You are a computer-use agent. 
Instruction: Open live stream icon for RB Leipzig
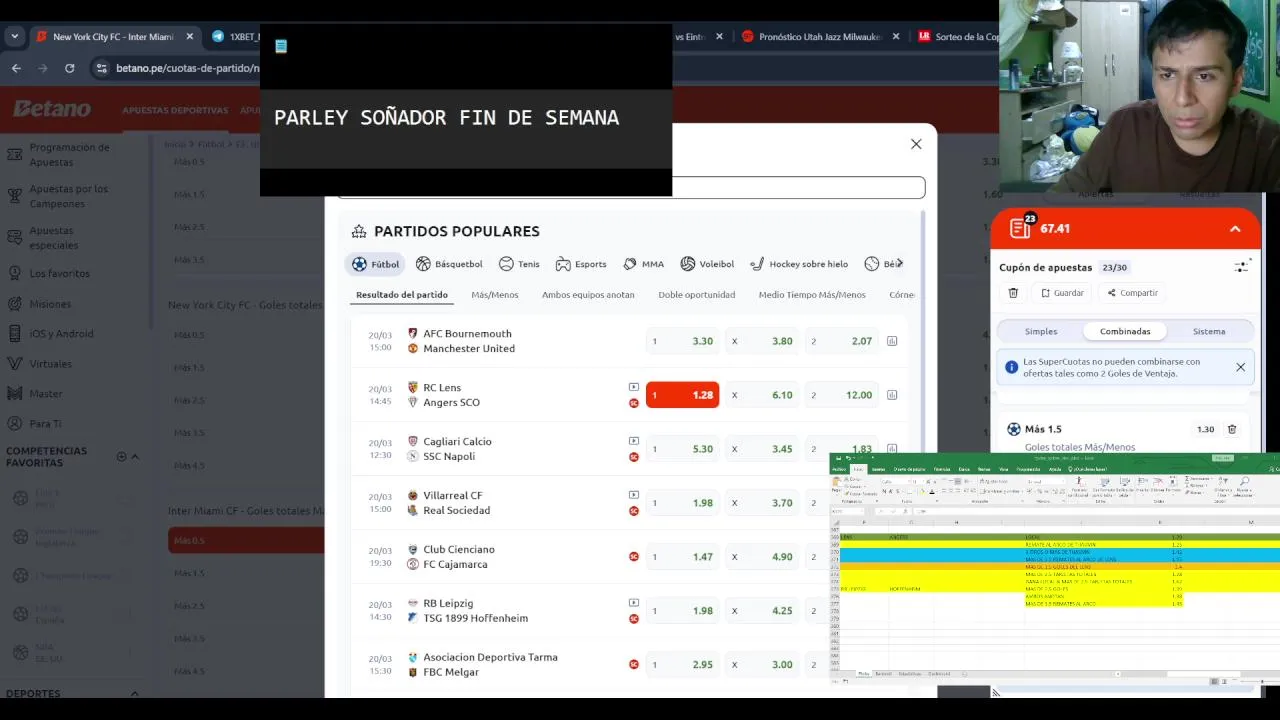click(x=633, y=603)
